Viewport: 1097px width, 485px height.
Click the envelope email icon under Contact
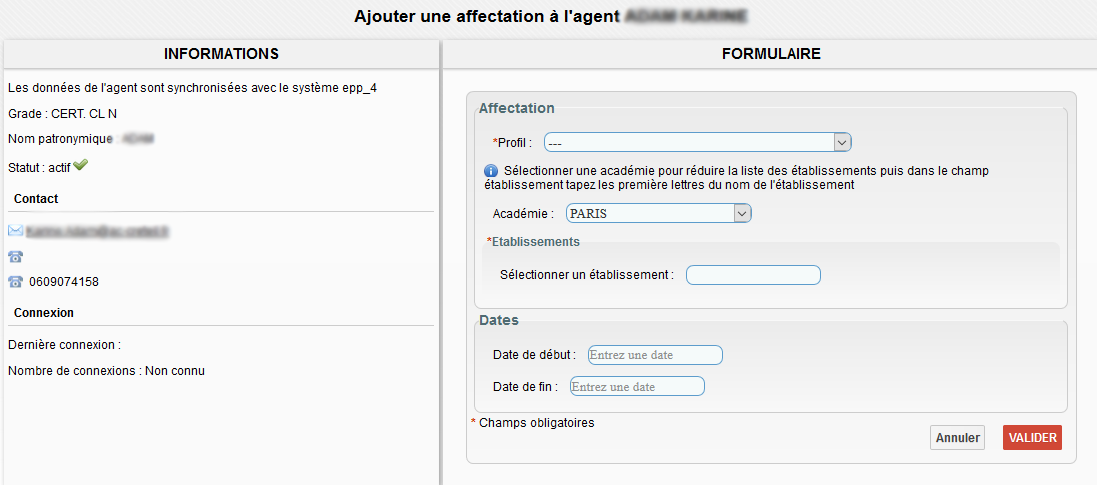pyautogui.click(x=15, y=231)
